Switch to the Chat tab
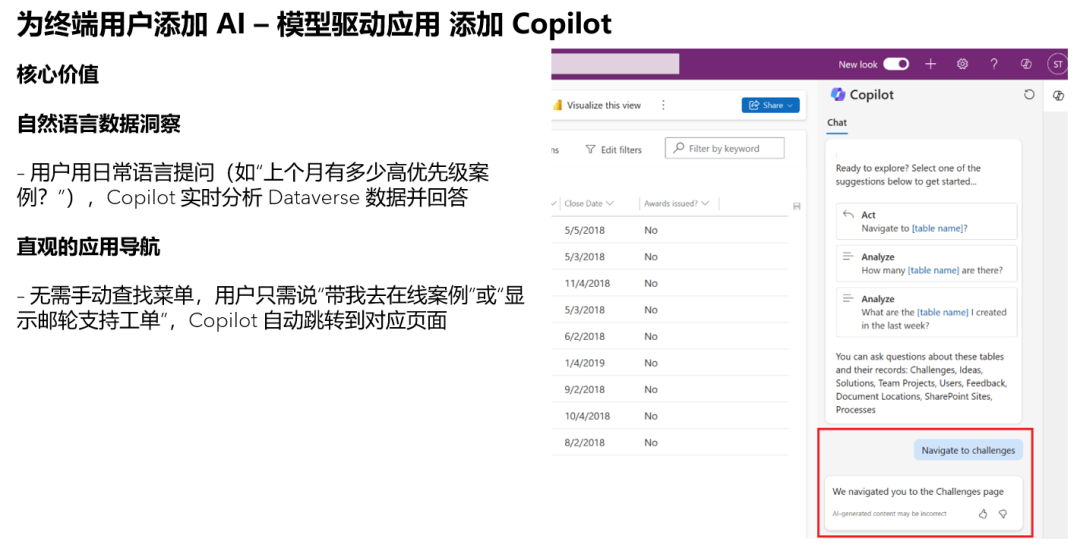This screenshot has width=1080, height=551. [x=837, y=122]
